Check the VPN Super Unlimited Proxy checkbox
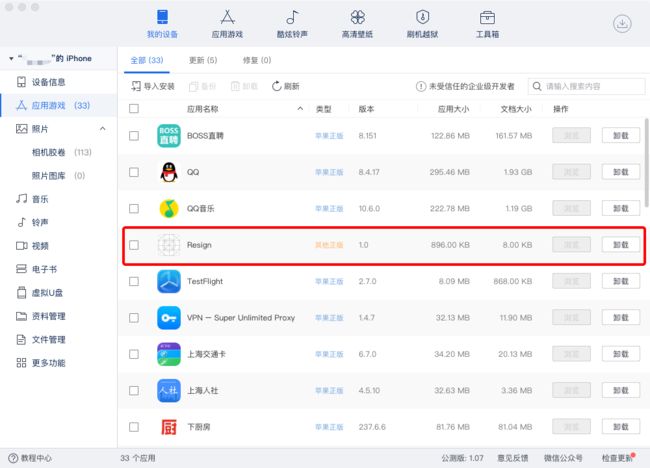Screen dimensions: 650x468 (134, 318)
